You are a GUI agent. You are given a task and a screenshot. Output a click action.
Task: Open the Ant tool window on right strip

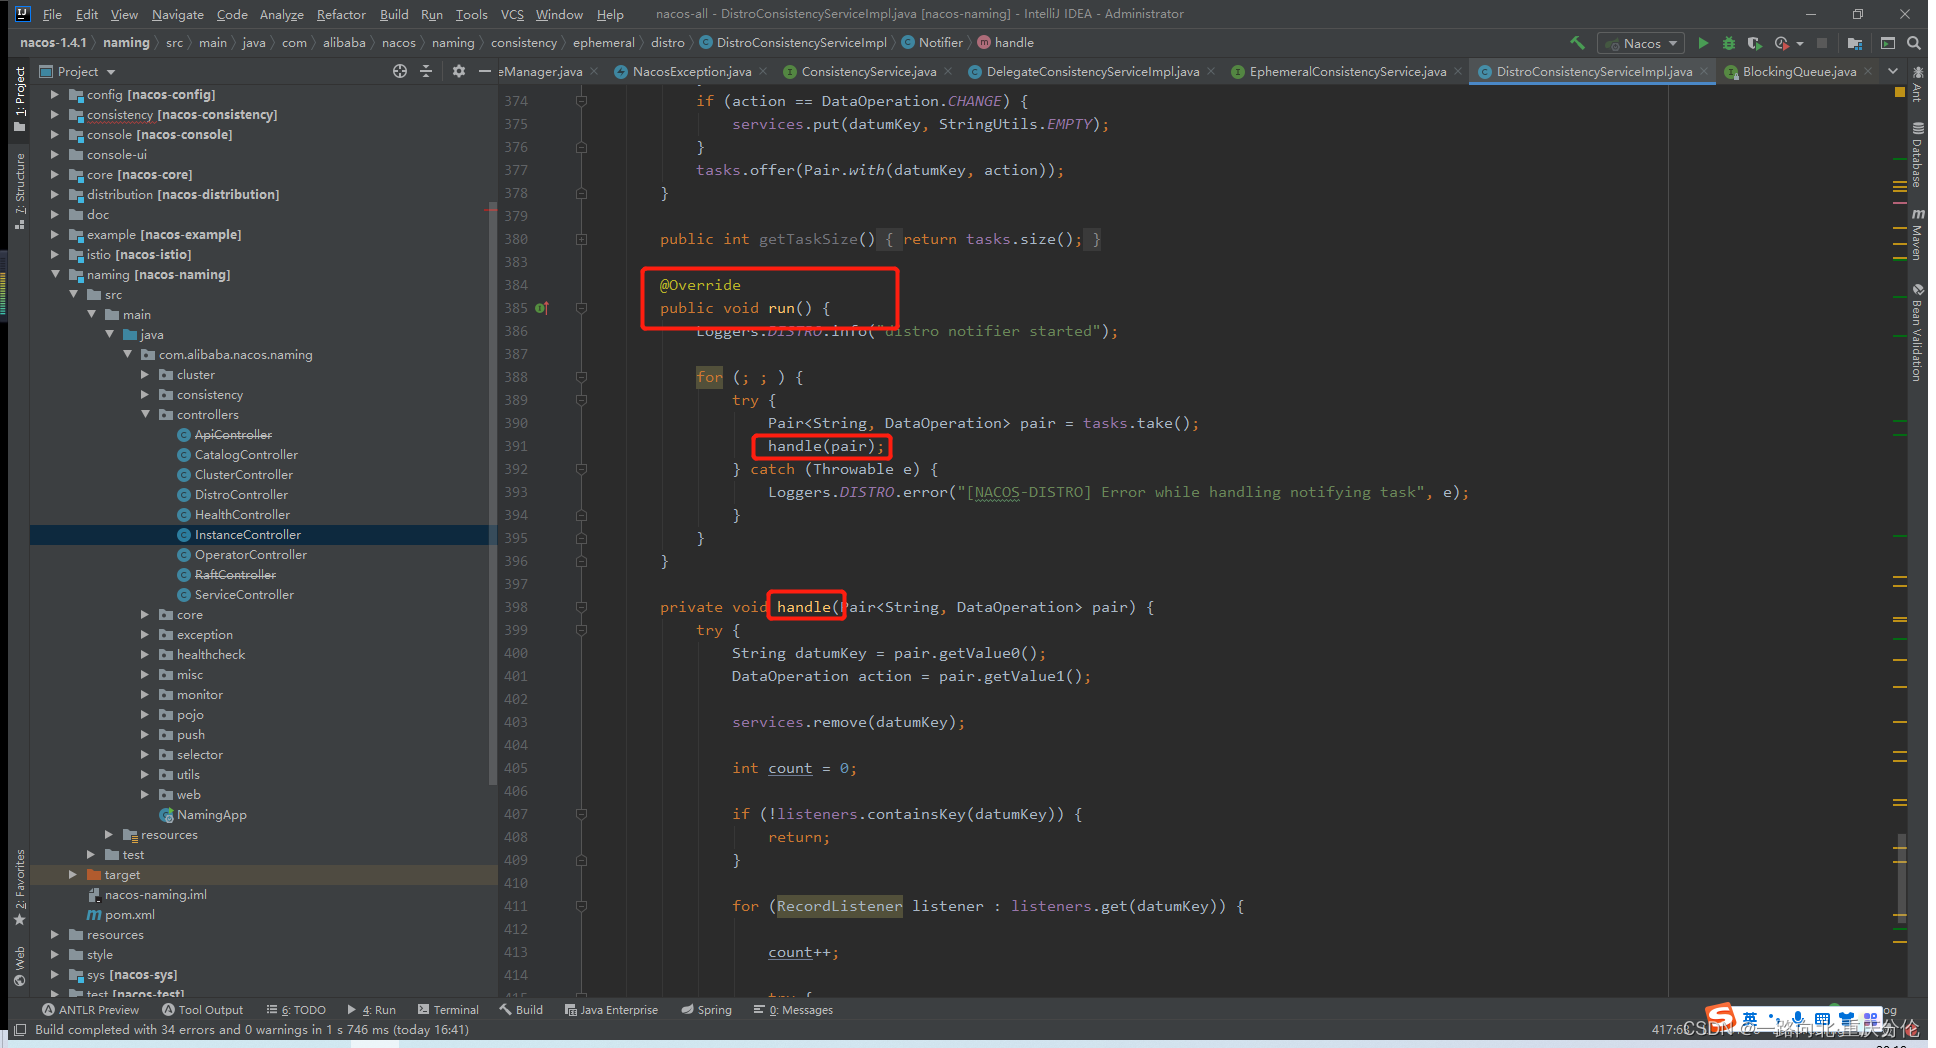click(x=1917, y=85)
